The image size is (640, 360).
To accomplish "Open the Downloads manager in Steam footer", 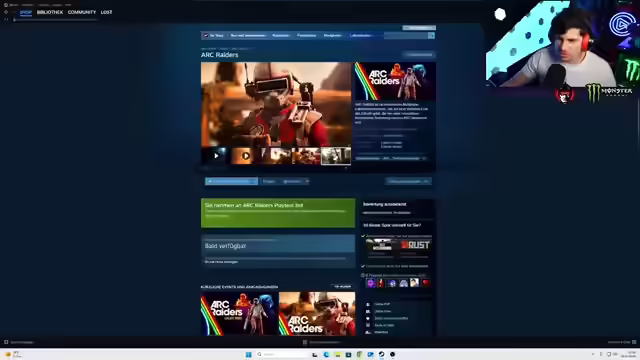I will (x=322, y=342).
